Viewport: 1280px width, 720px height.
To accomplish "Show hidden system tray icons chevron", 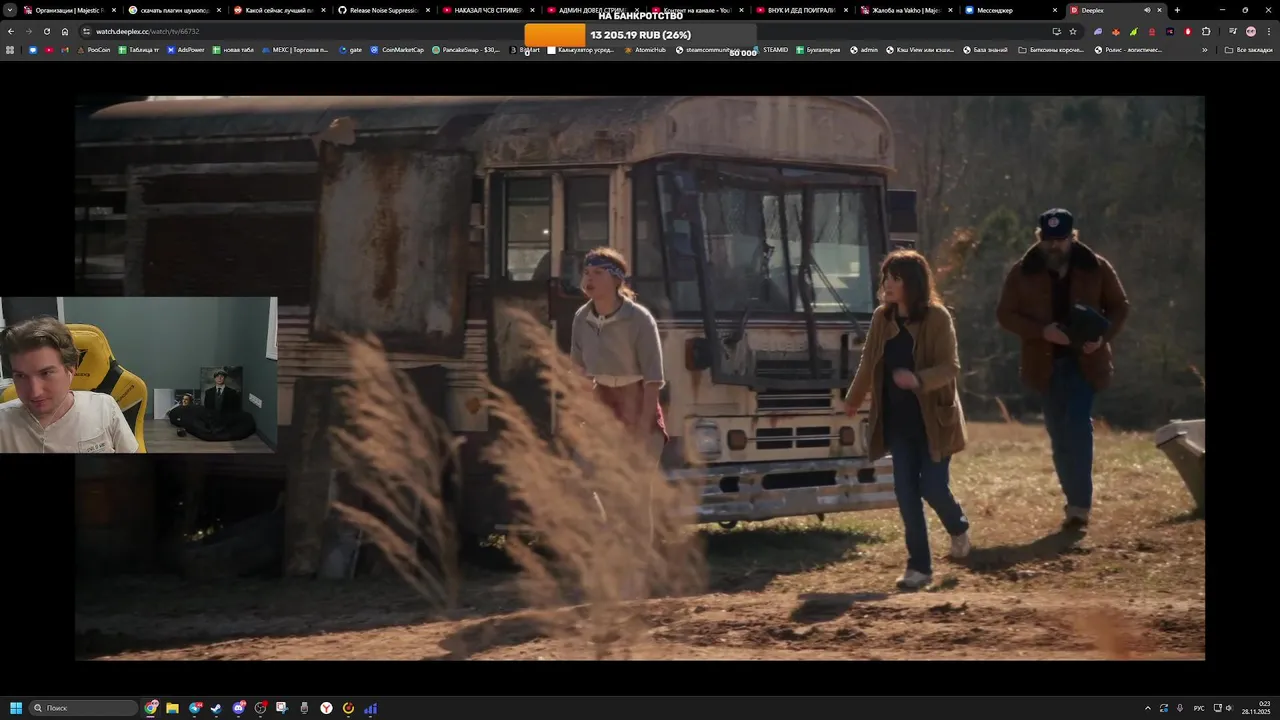I will [x=1147, y=708].
